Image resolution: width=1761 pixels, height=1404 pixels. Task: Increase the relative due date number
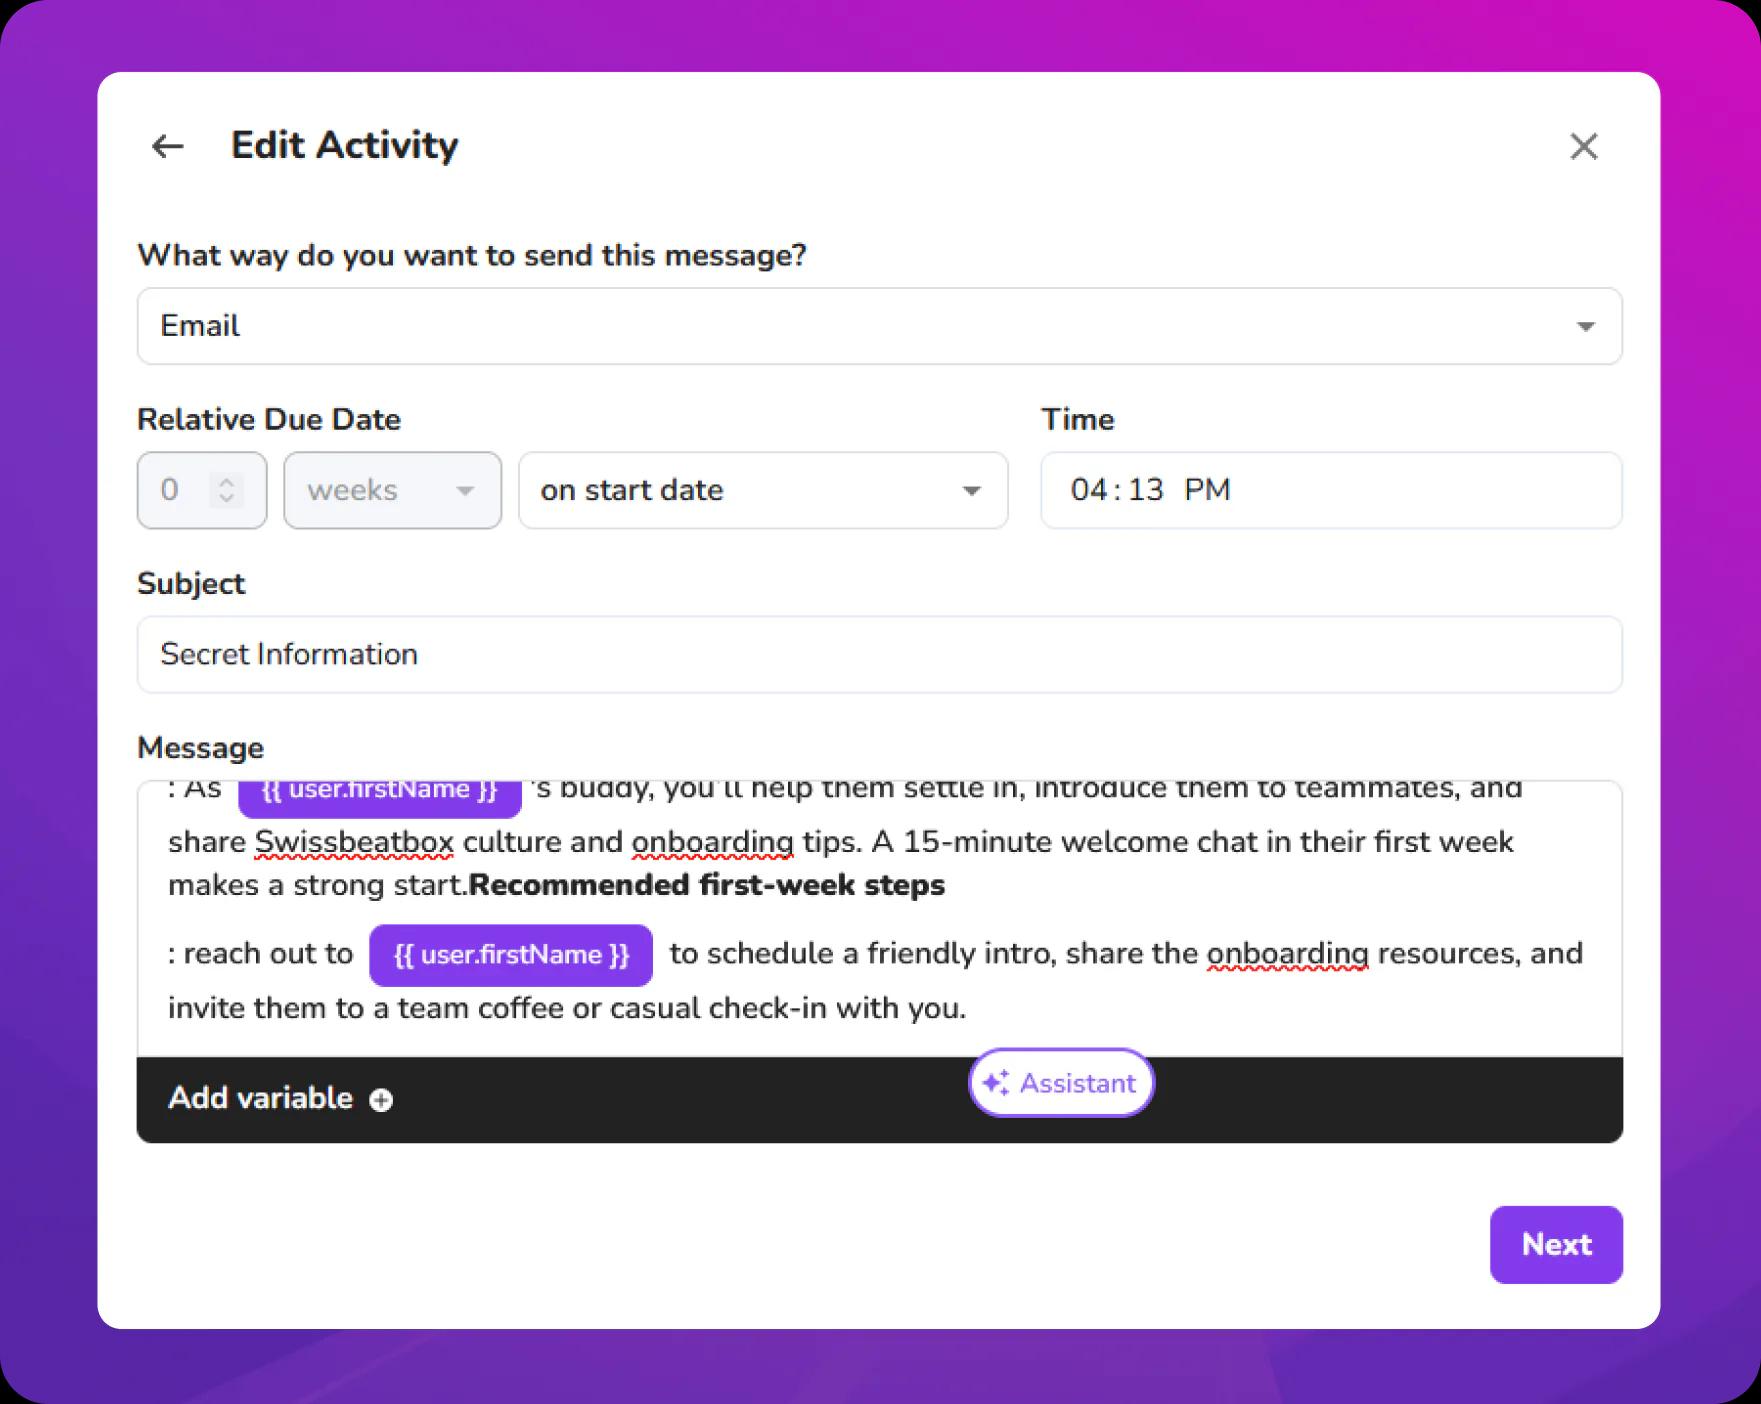tap(227, 481)
